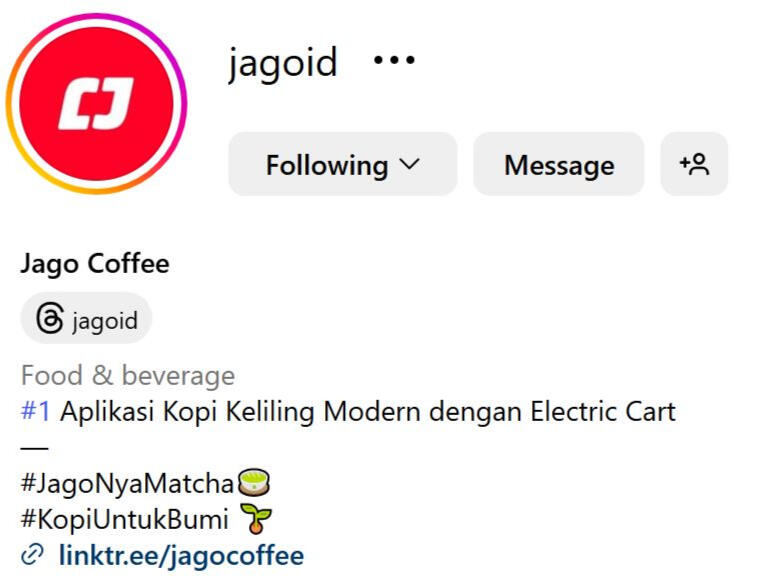This screenshot has height=585, width=767.
Task: Click the Threads logo icon
Action: 50,318
